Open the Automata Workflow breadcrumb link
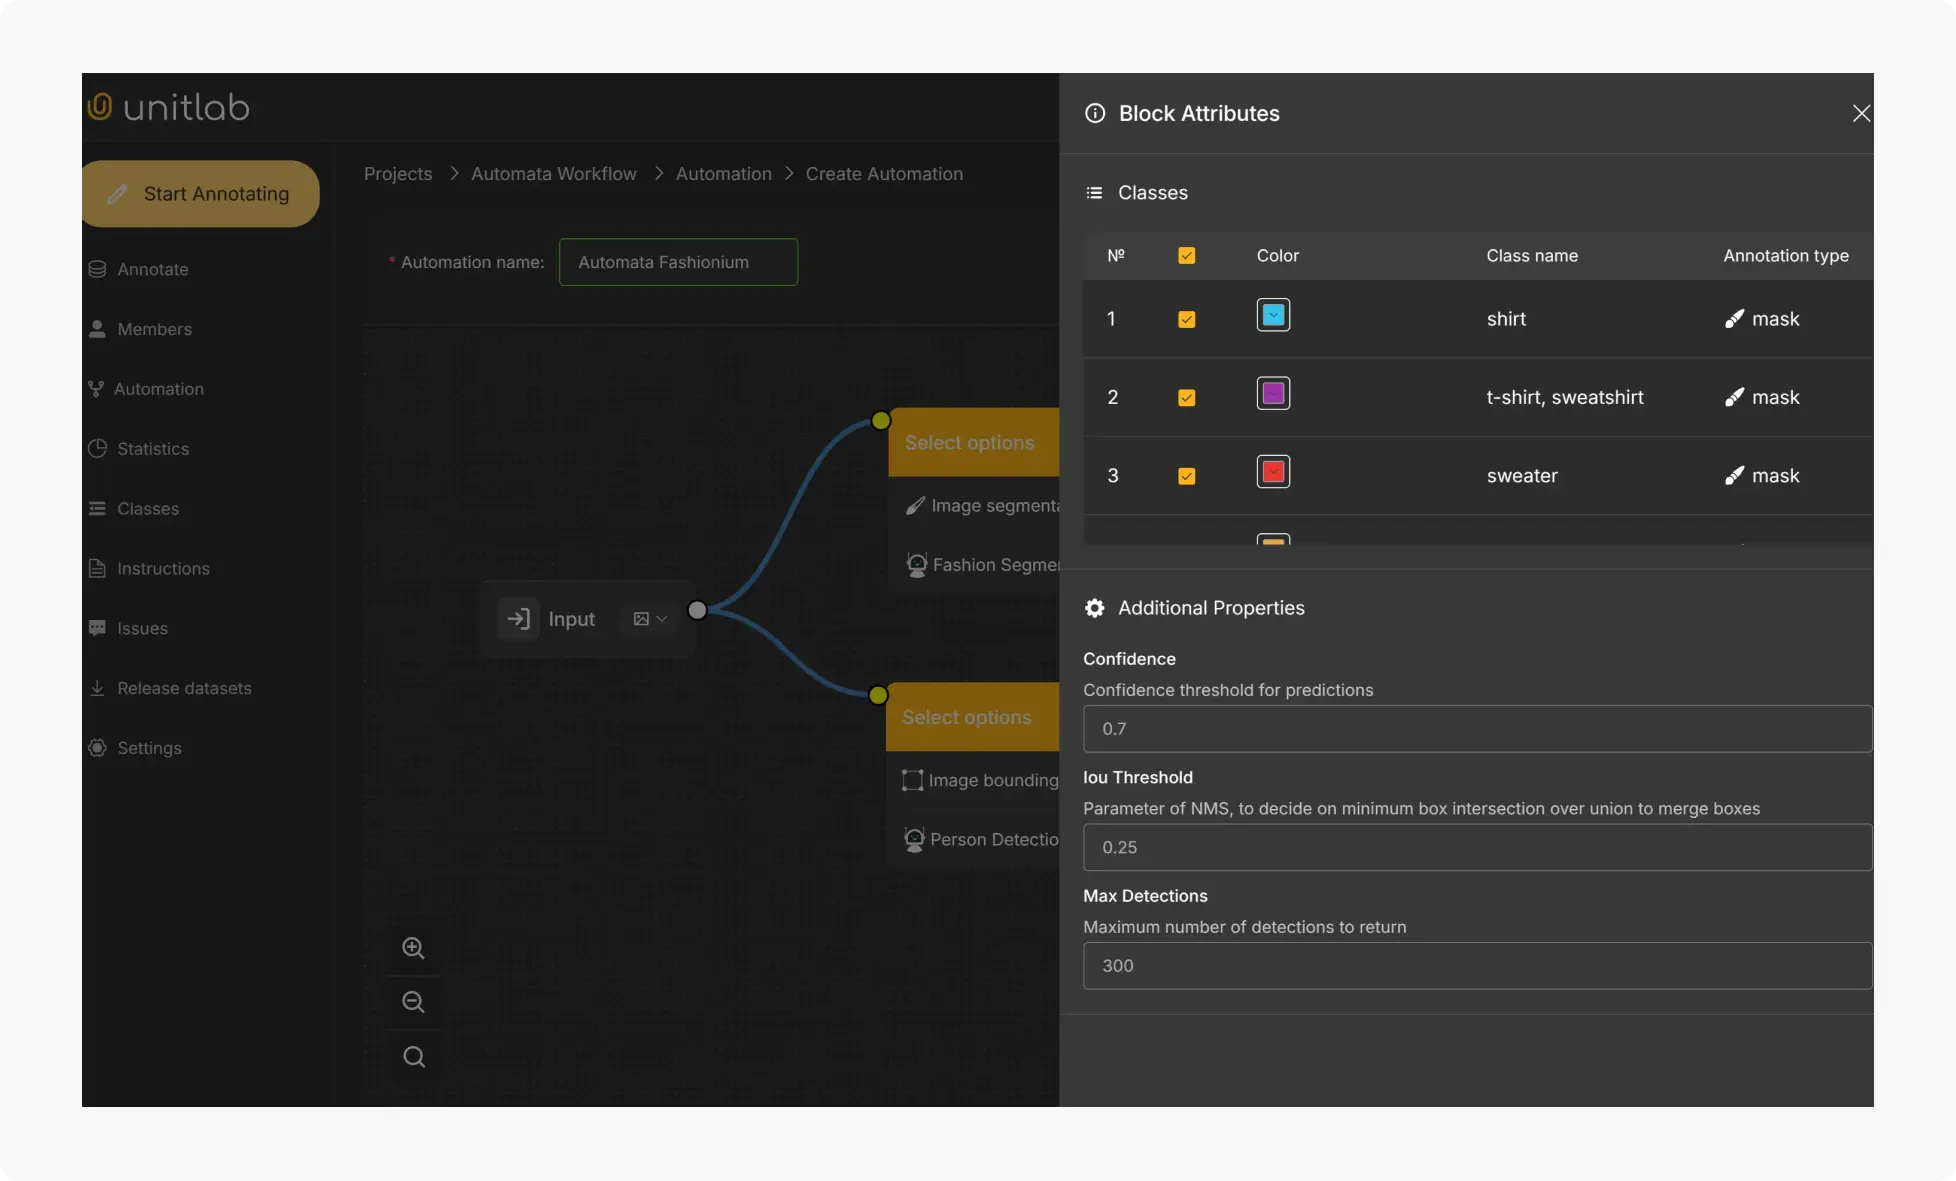The width and height of the screenshot is (1956, 1181). 553,174
